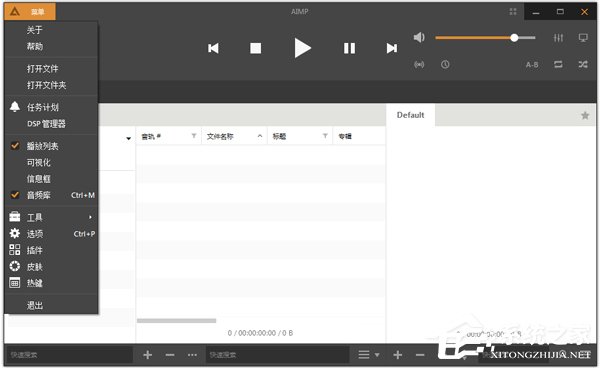Open 选项 with the gear icon

coord(52,234)
